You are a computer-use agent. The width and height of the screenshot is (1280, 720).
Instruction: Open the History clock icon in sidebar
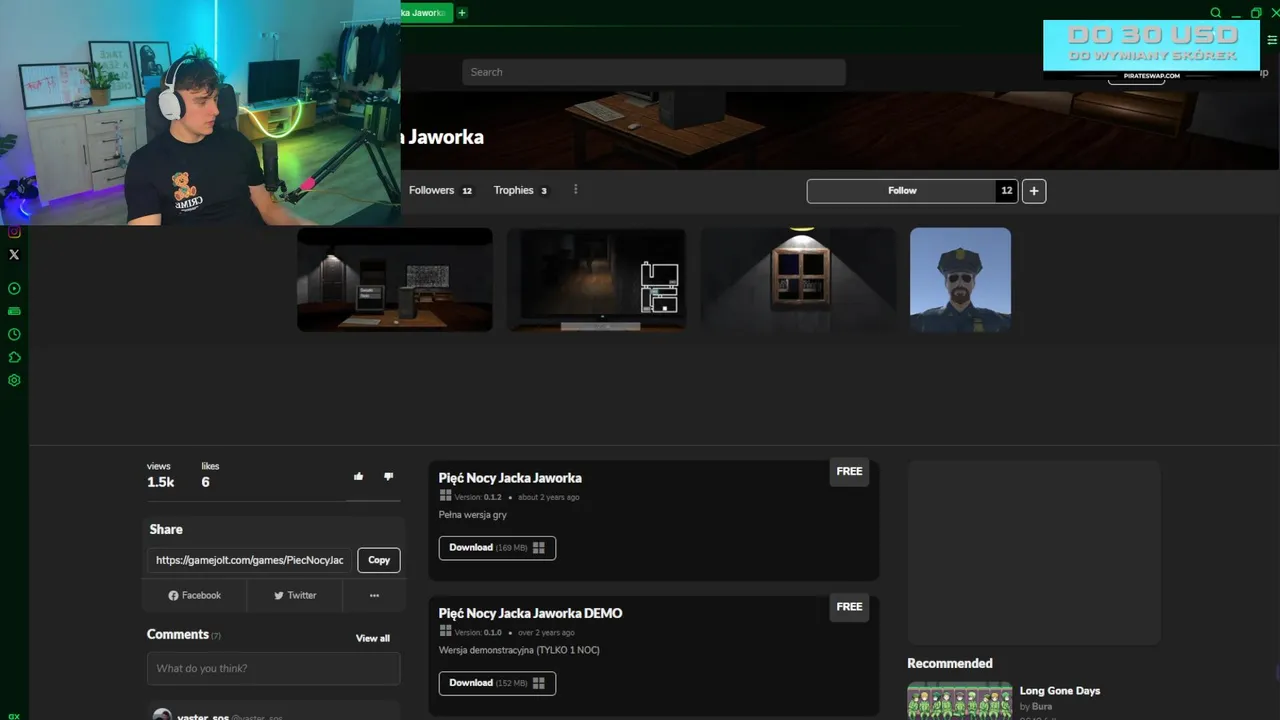point(14,335)
